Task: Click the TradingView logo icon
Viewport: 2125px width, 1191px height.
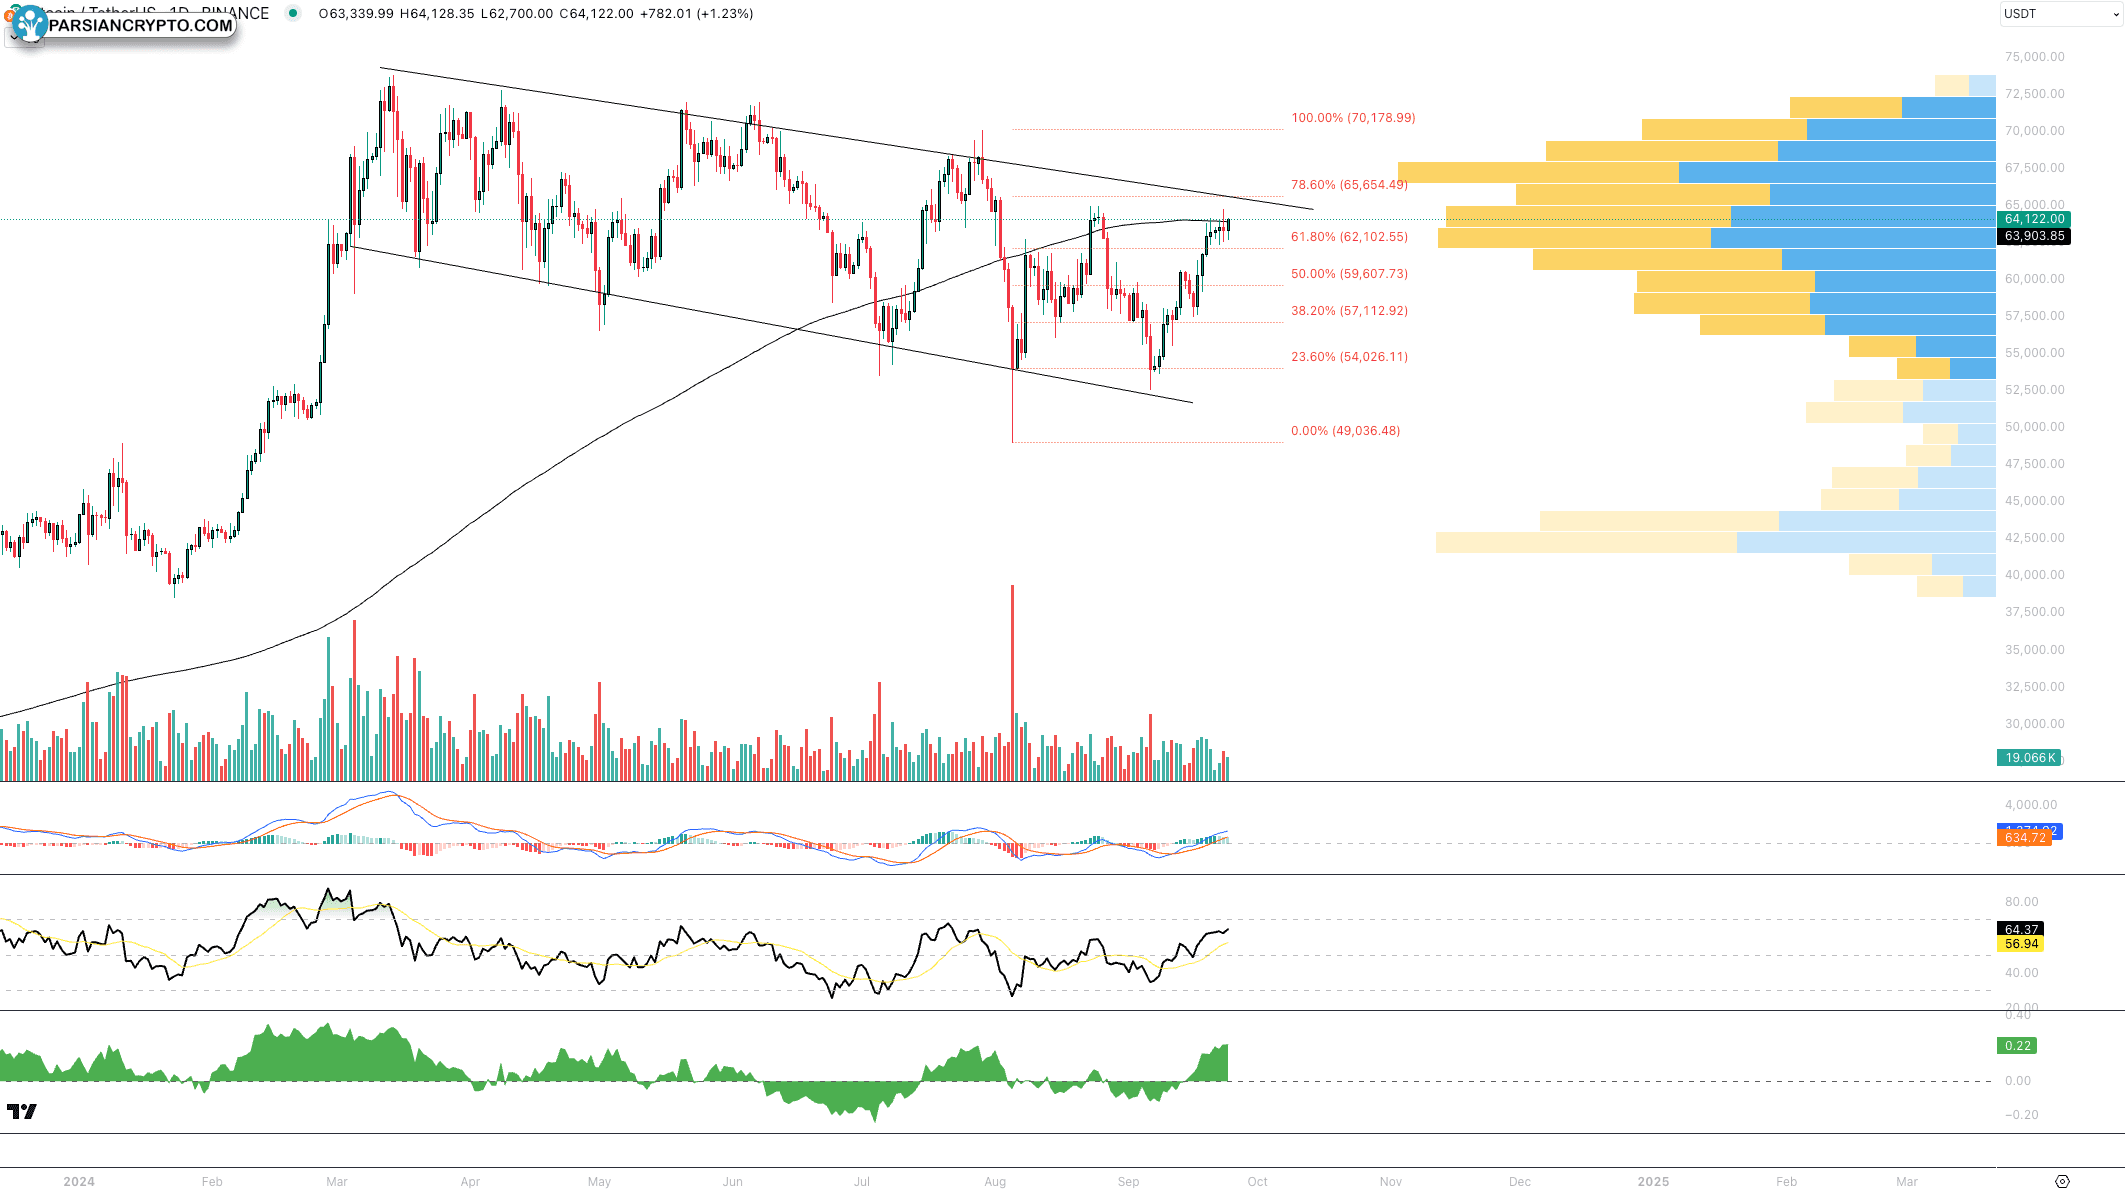Action: [22, 1111]
